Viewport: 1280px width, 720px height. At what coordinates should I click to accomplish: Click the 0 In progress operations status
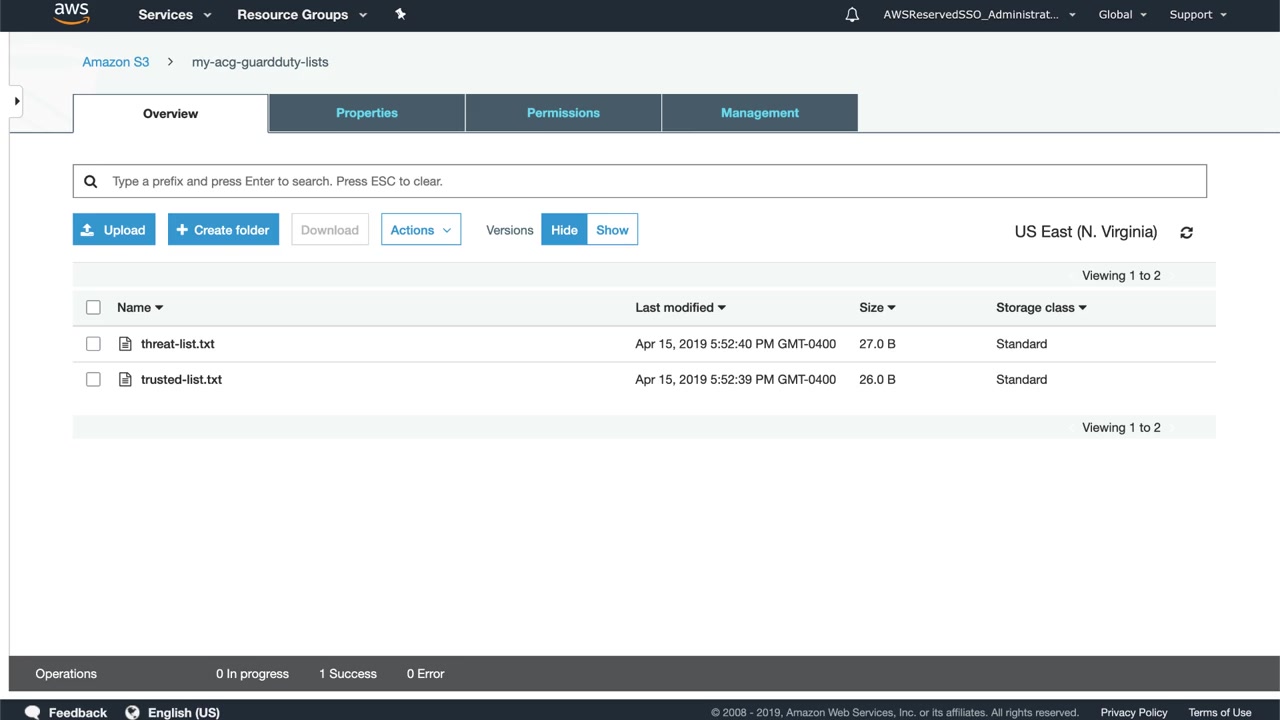pos(252,674)
